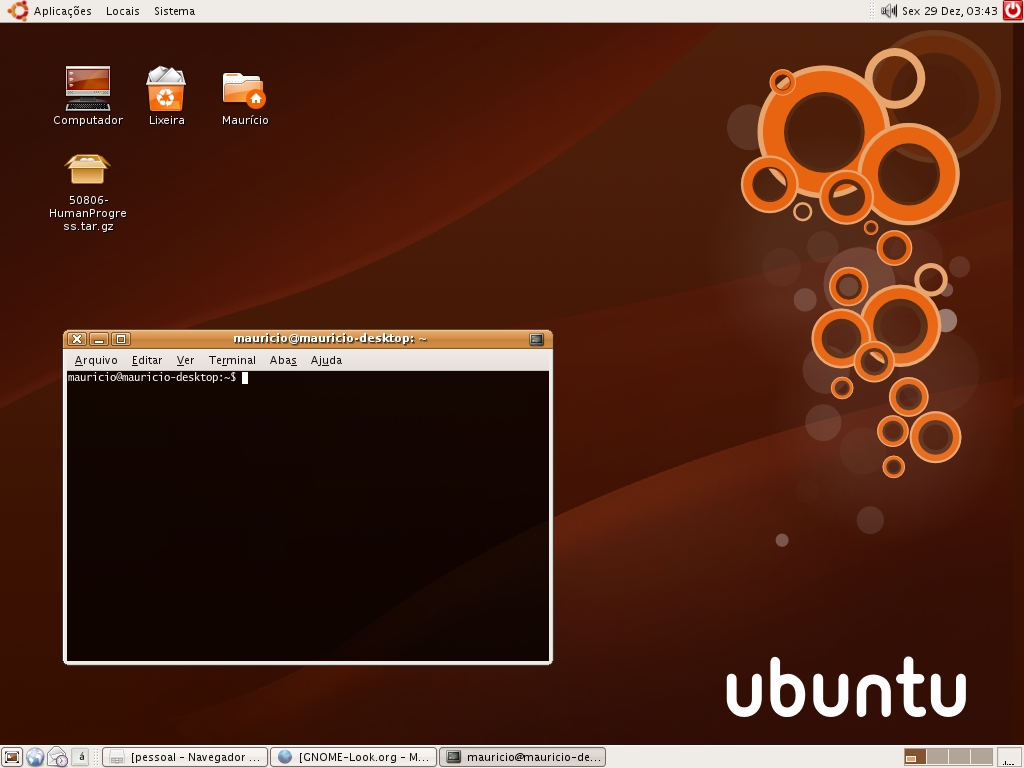Click the show desktop panel button
This screenshot has height=768, width=1024.
(x=12, y=757)
